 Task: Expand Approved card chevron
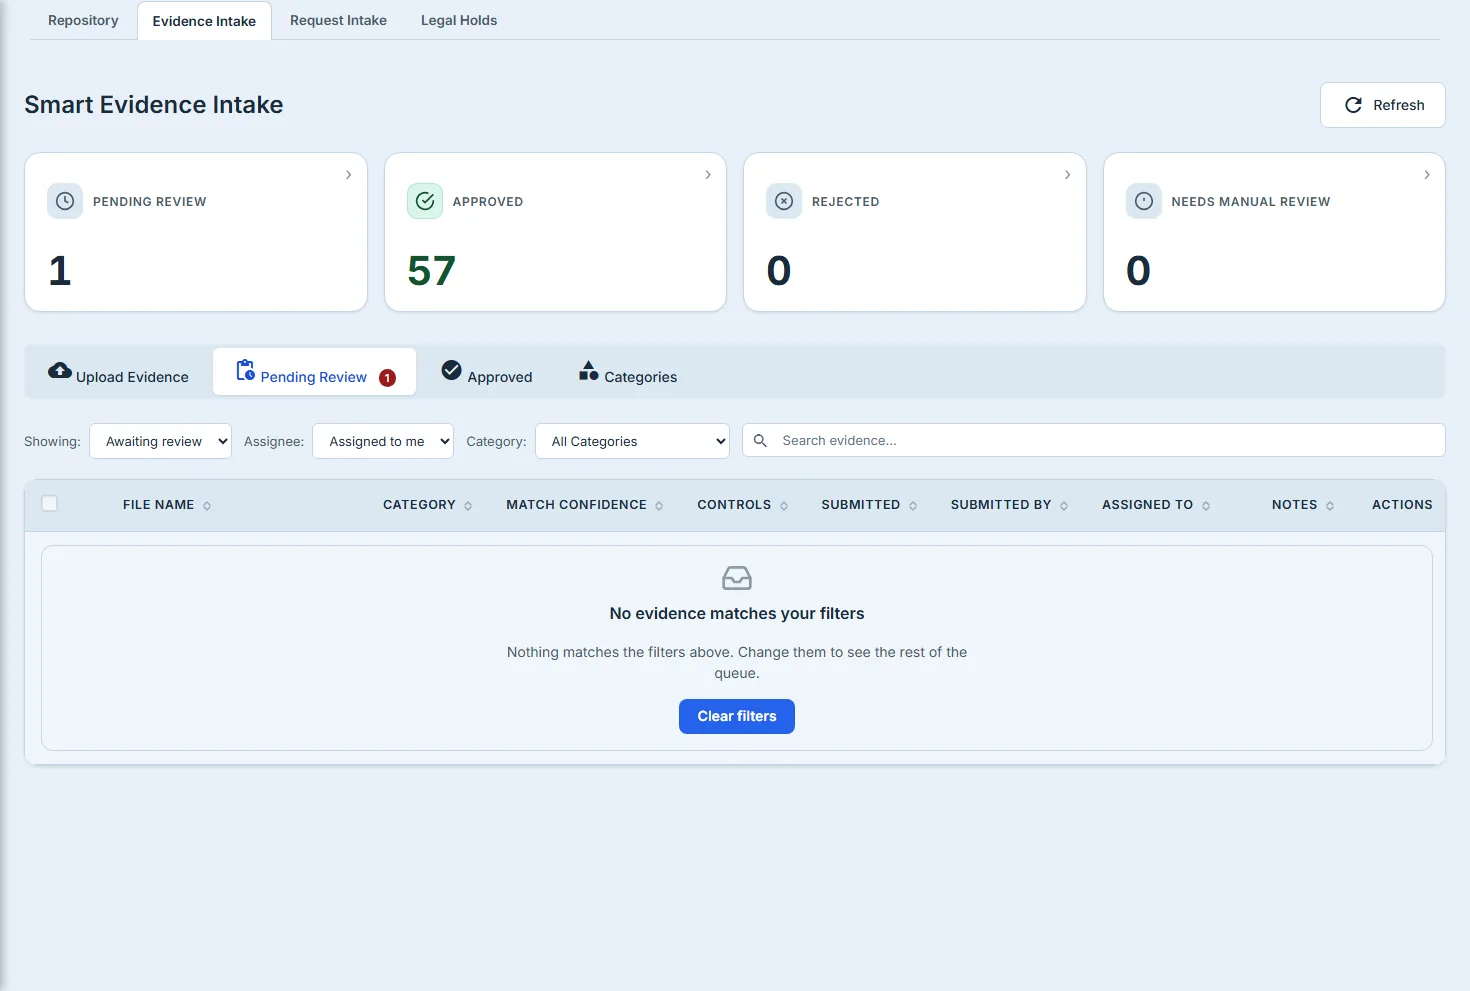point(708,175)
